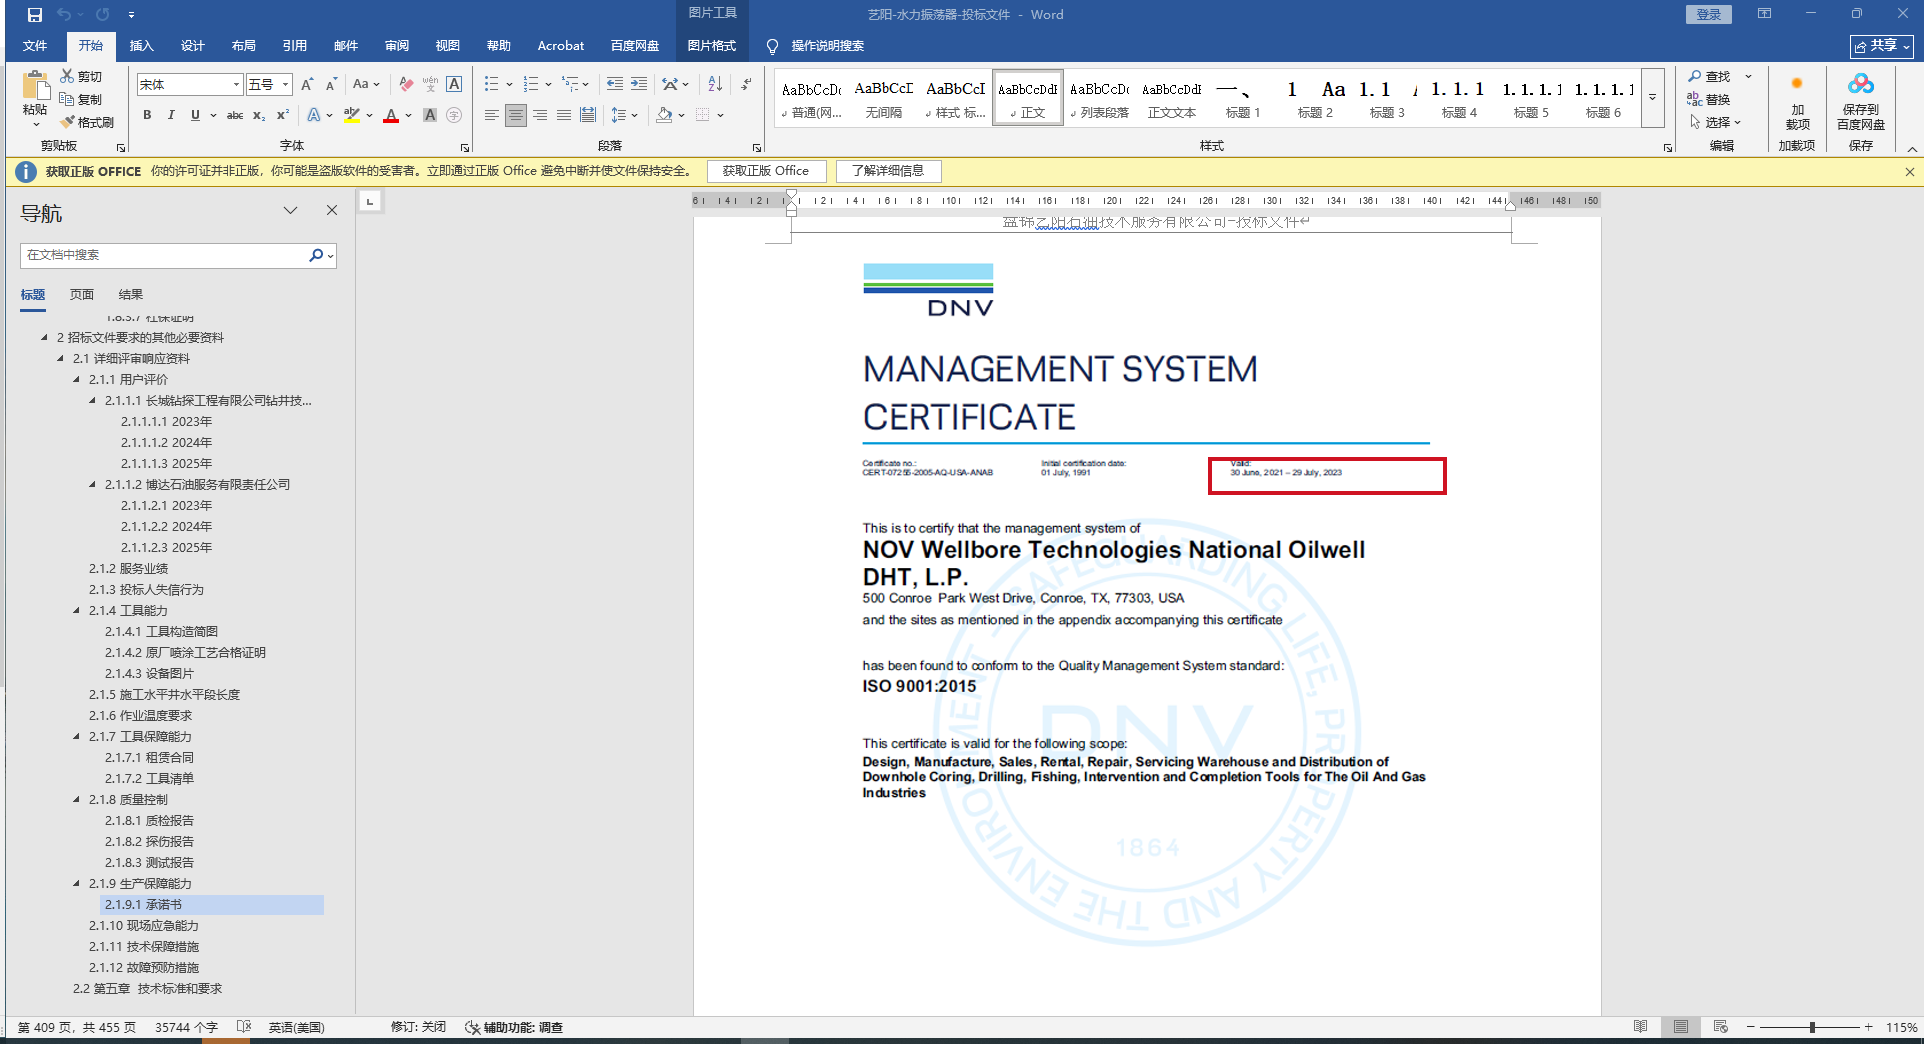1924x1044 pixels.
Task: Collapse the 2.1.1 用户评价 heading
Action: click(77, 380)
